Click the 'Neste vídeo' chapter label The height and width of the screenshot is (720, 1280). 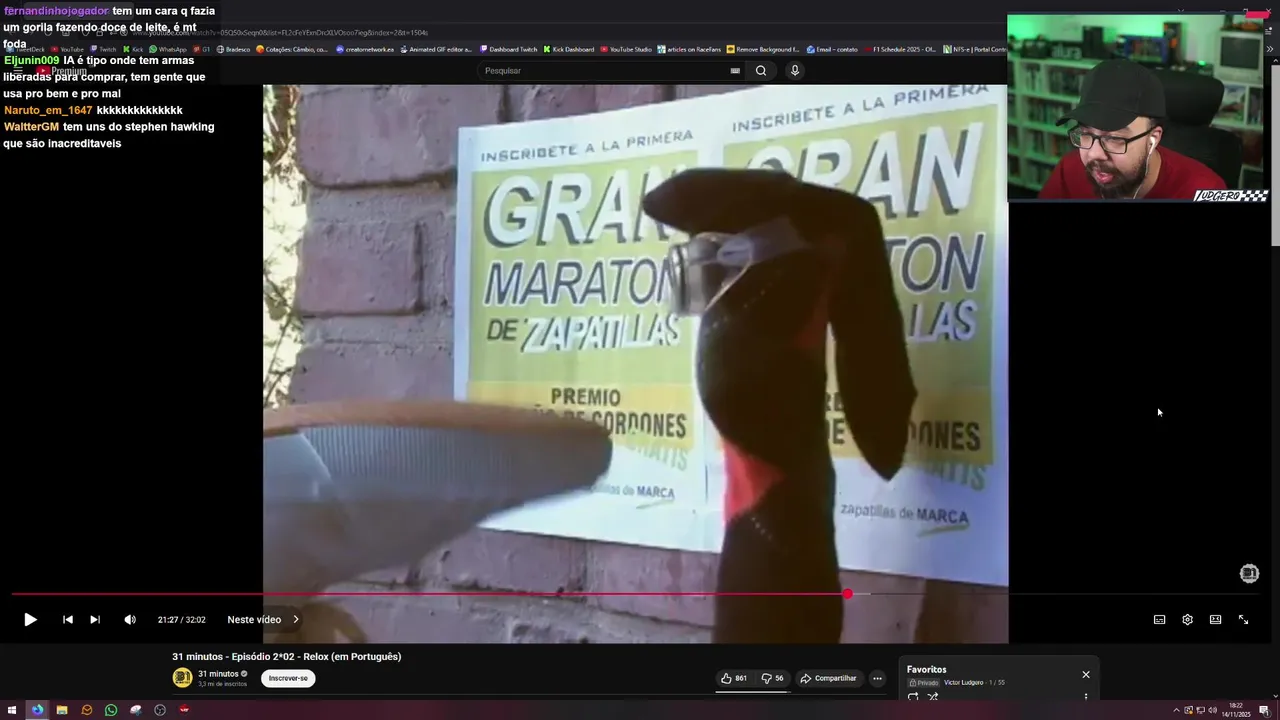click(254, 620)
